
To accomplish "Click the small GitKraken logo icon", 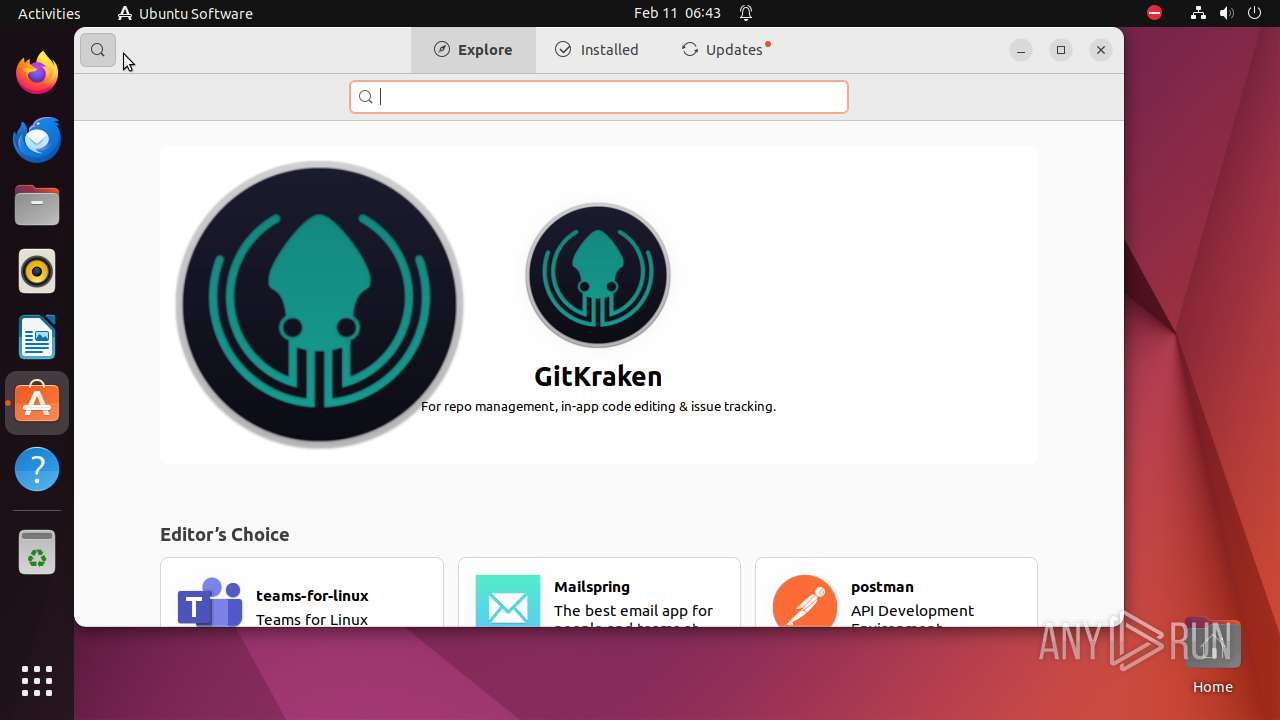I will click(598, 275).
